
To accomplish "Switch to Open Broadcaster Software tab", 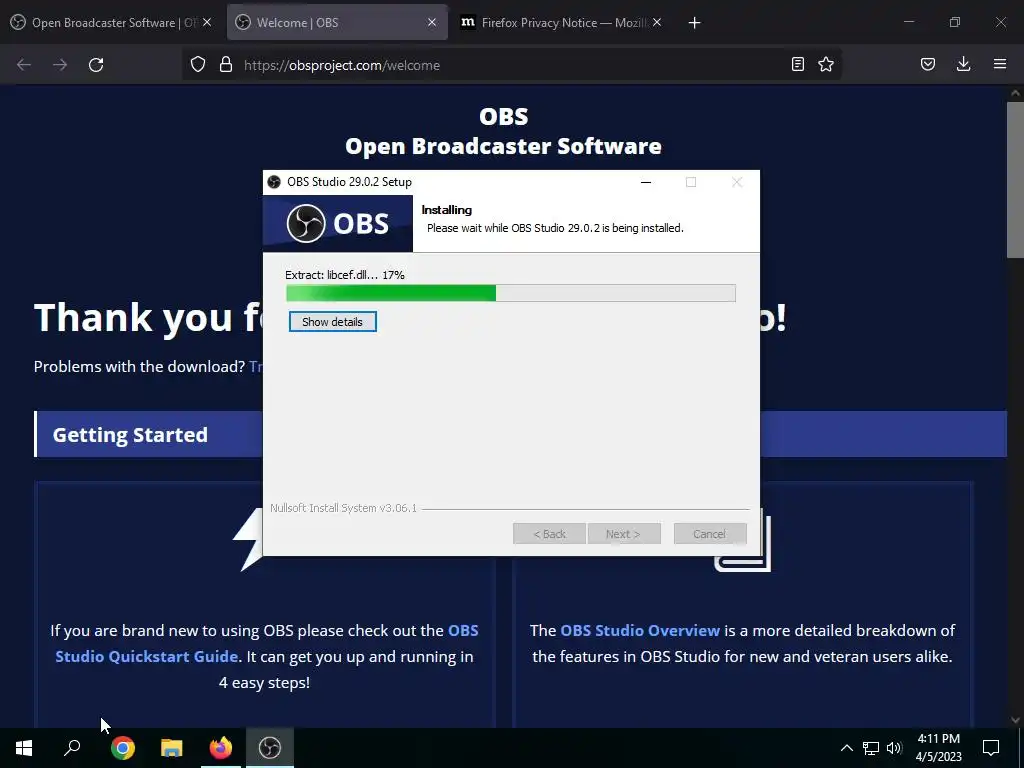I will [x=111, y=23].
